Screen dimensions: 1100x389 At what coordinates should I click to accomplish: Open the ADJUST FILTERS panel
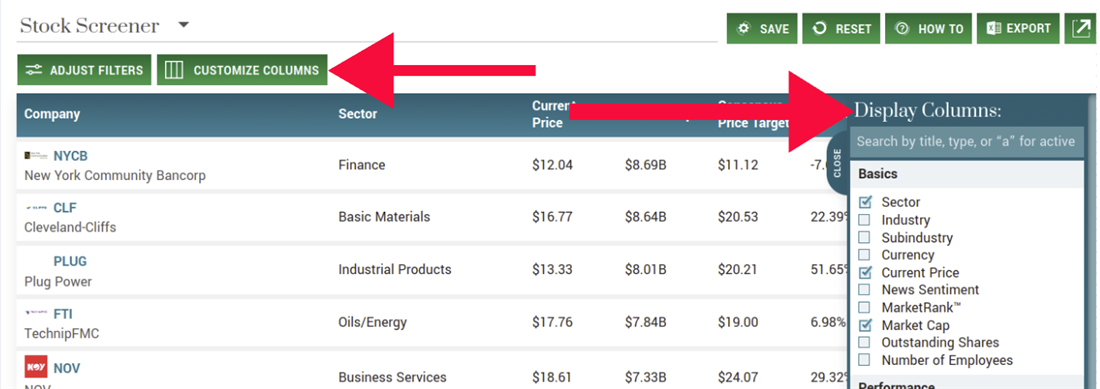84,70
